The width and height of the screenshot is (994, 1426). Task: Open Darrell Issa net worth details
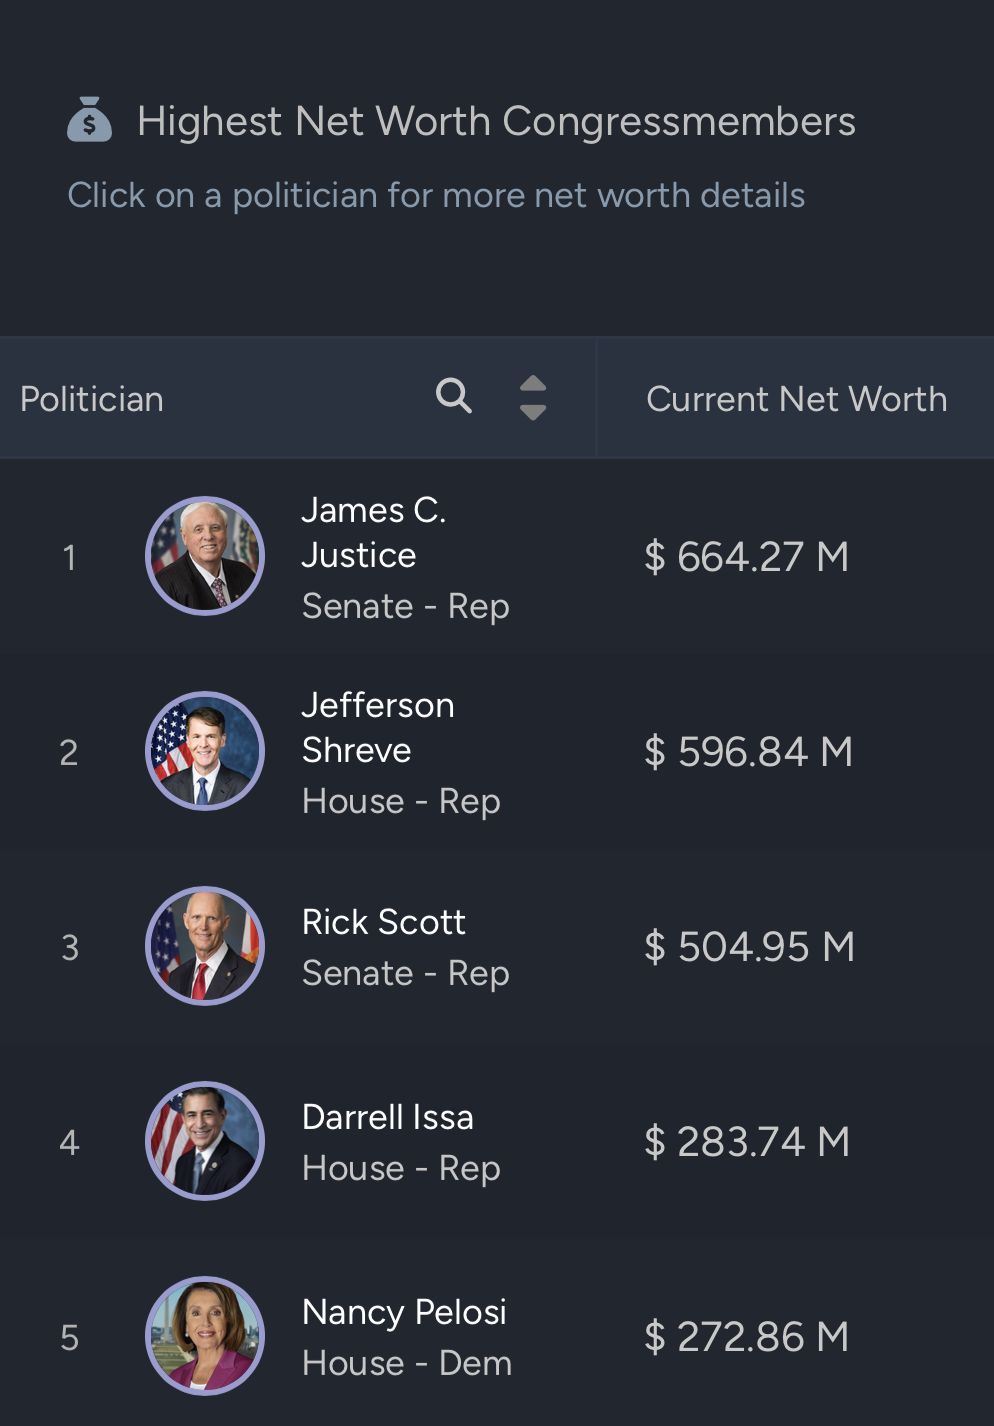(387, 1117)
